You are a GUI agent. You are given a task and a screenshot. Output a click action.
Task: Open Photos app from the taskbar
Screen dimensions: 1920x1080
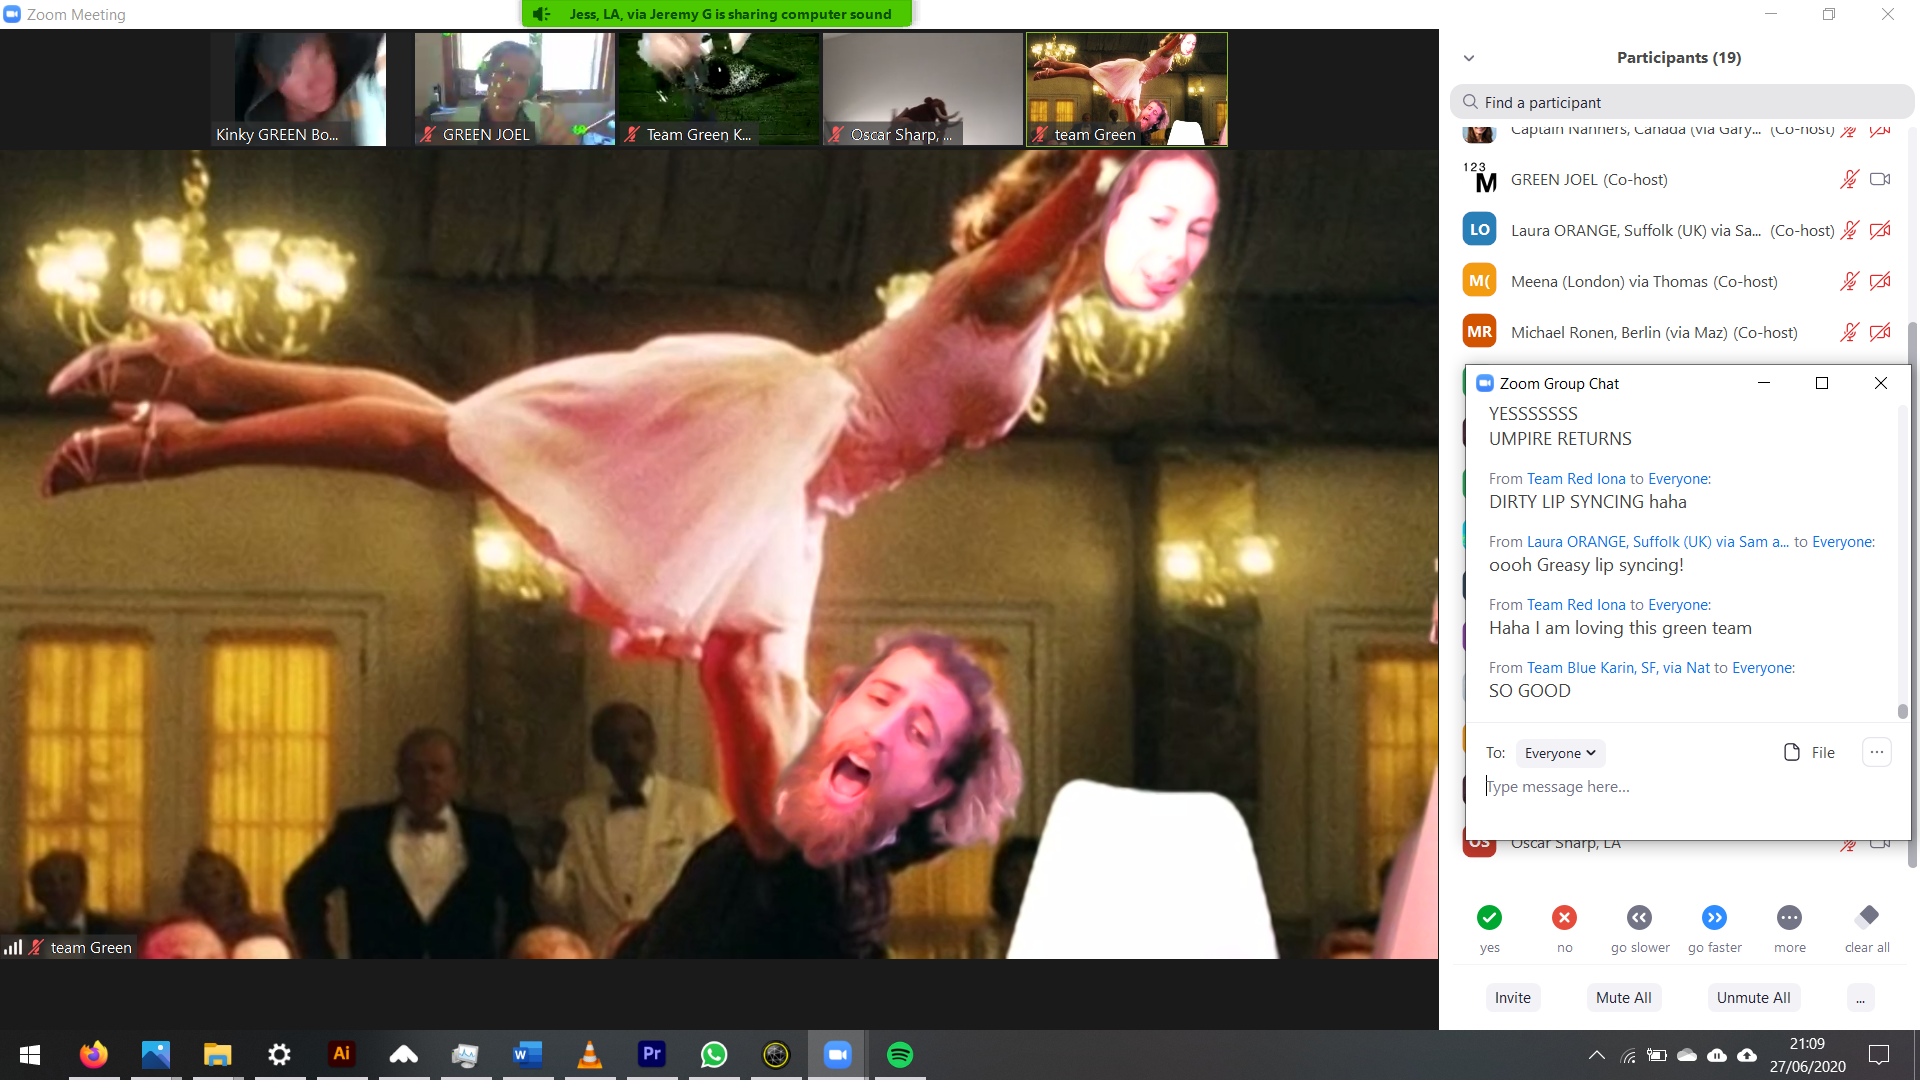point(155,1055)
